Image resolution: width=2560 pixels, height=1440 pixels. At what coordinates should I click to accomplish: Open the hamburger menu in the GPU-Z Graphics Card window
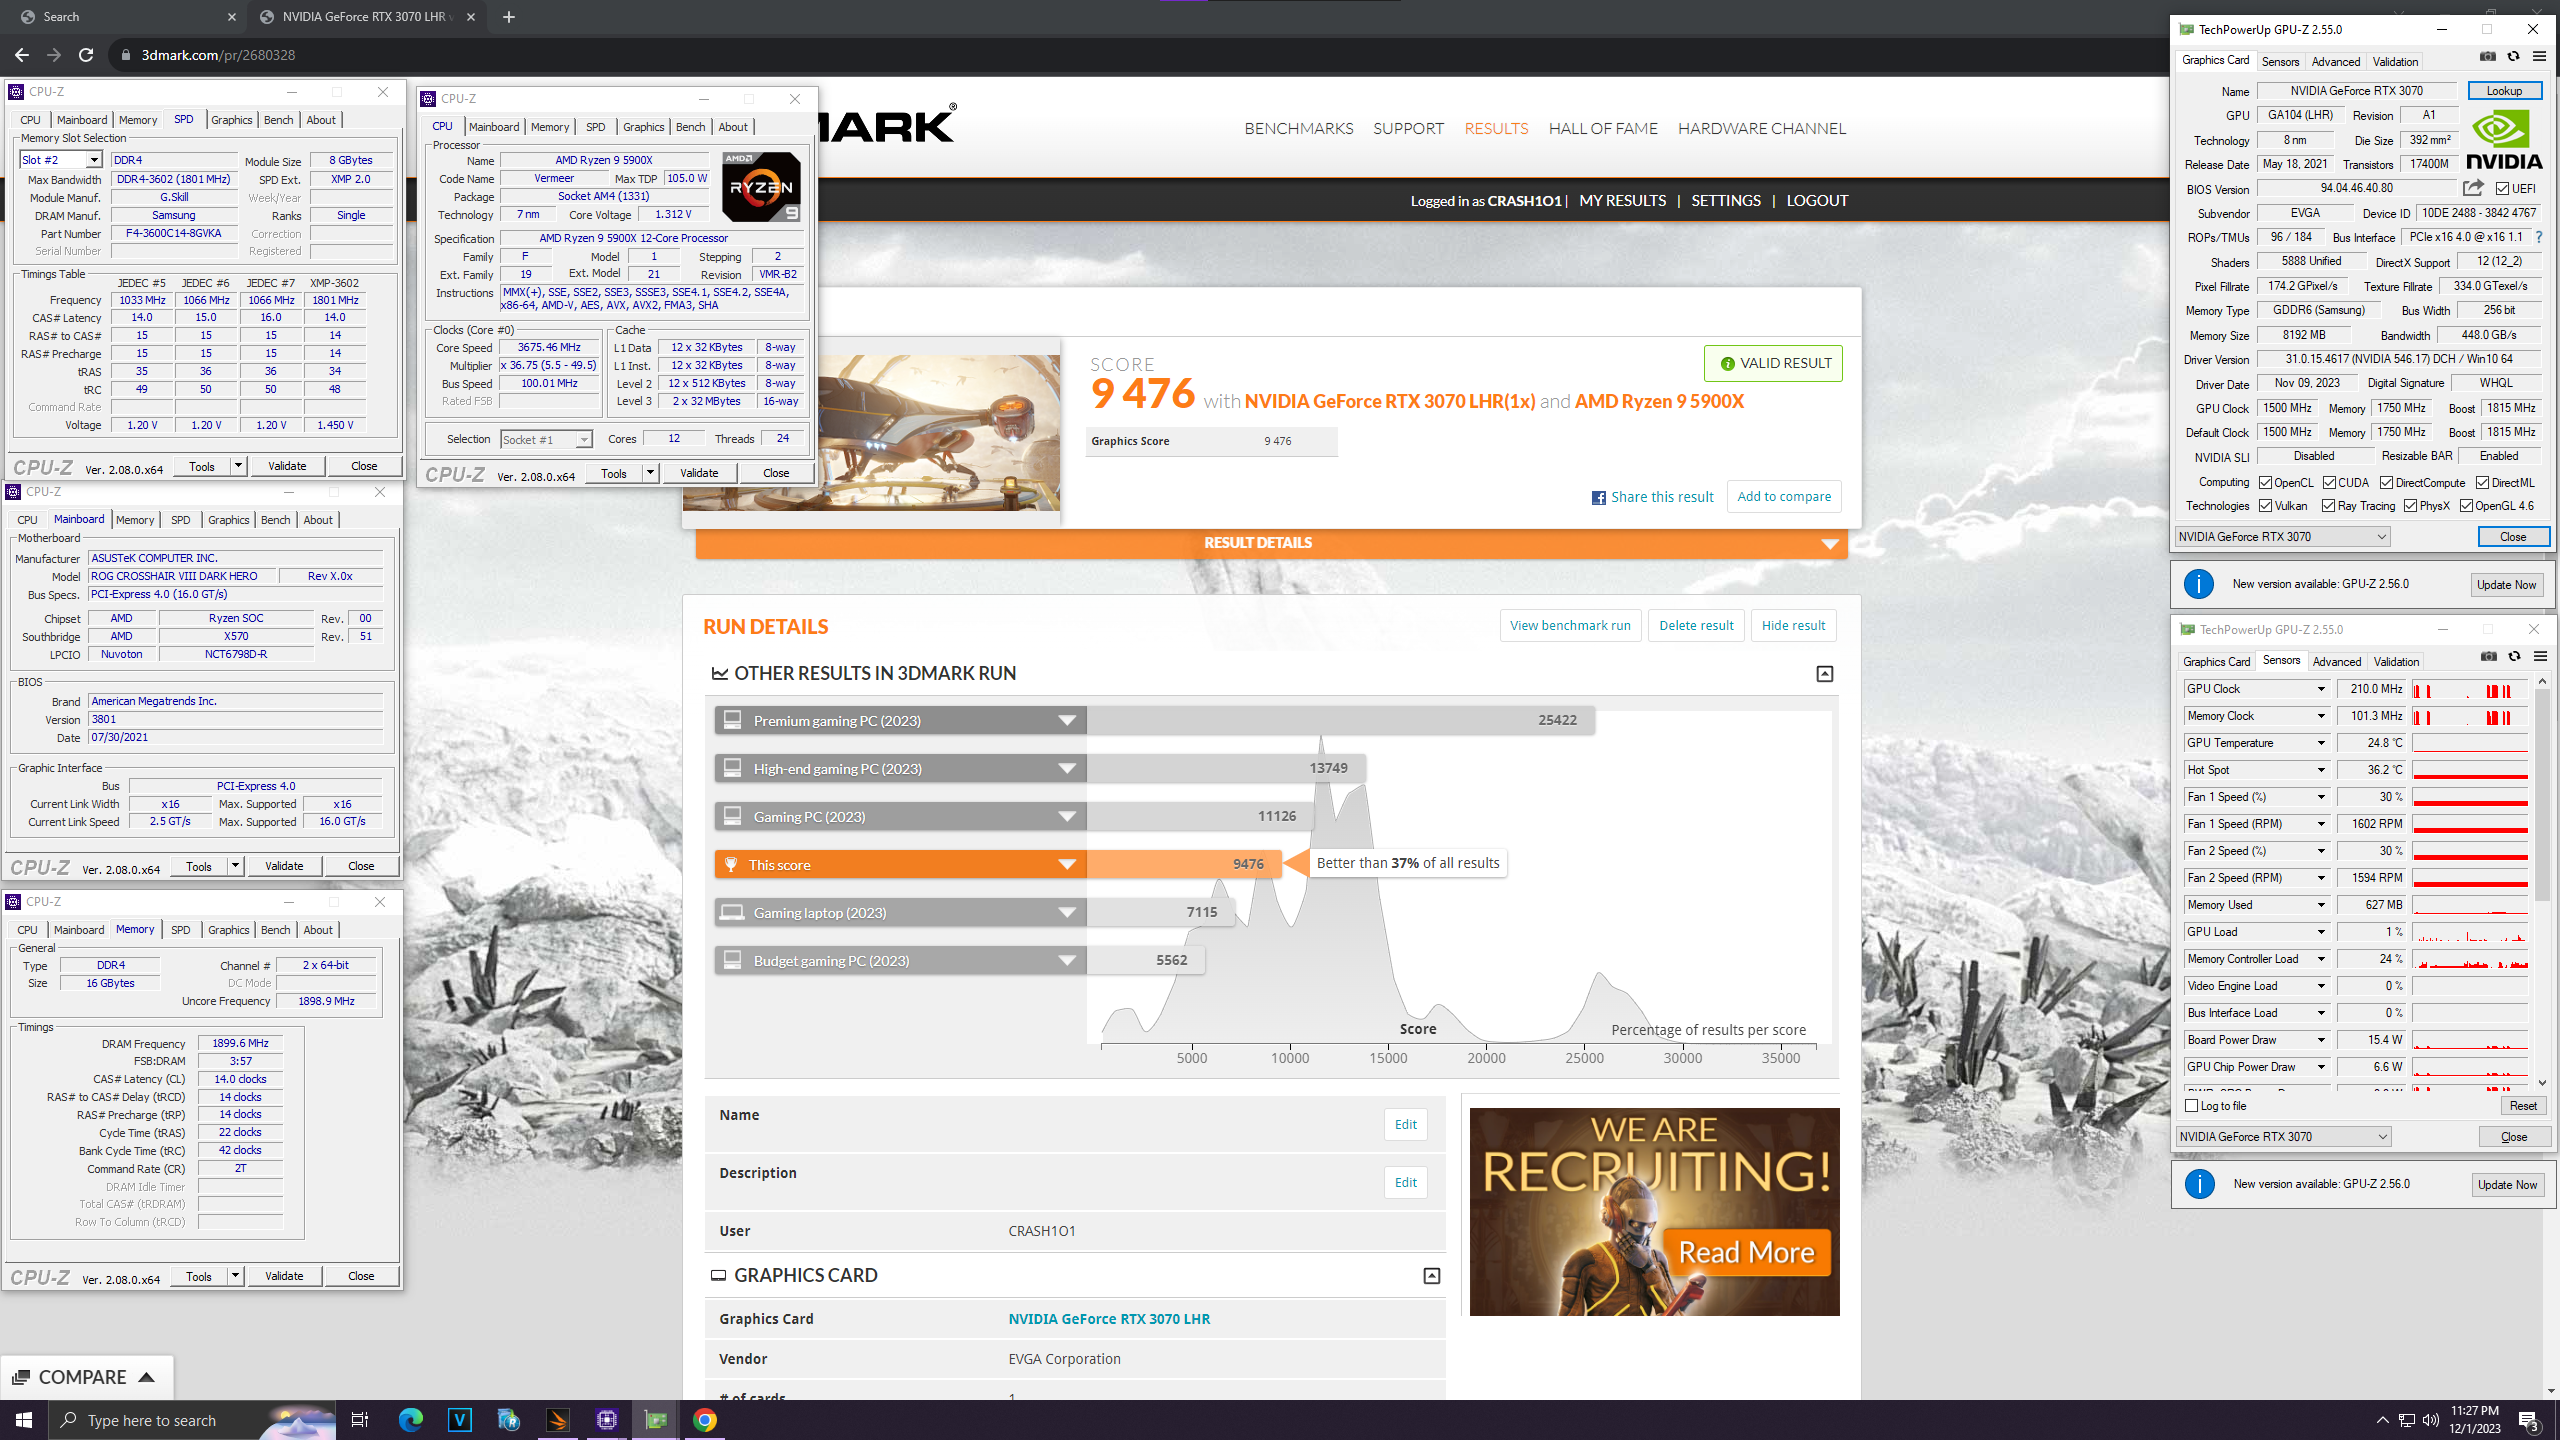[x=2539, y=58]
